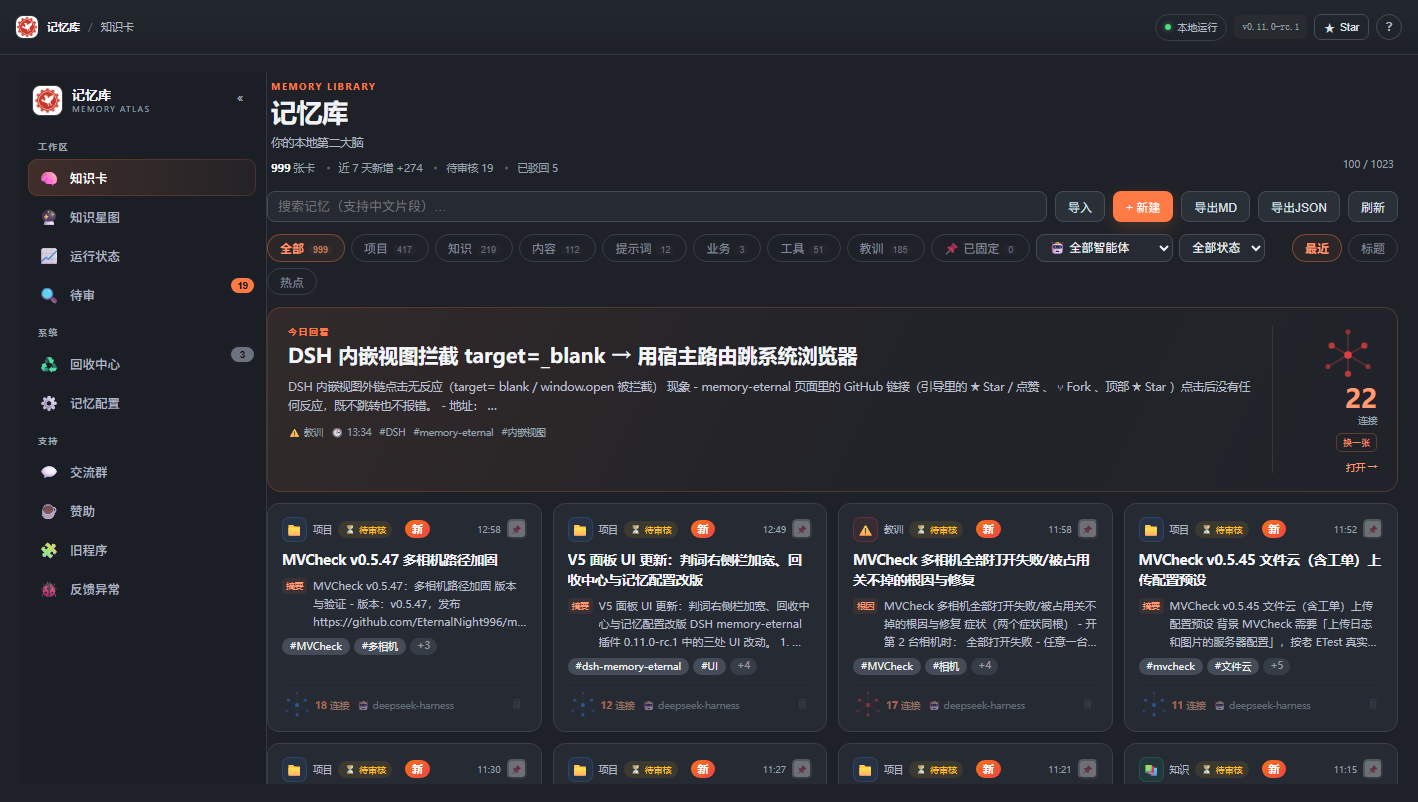
Task: Click the 18 连接 graph icon
Action: tap(297, 705)
